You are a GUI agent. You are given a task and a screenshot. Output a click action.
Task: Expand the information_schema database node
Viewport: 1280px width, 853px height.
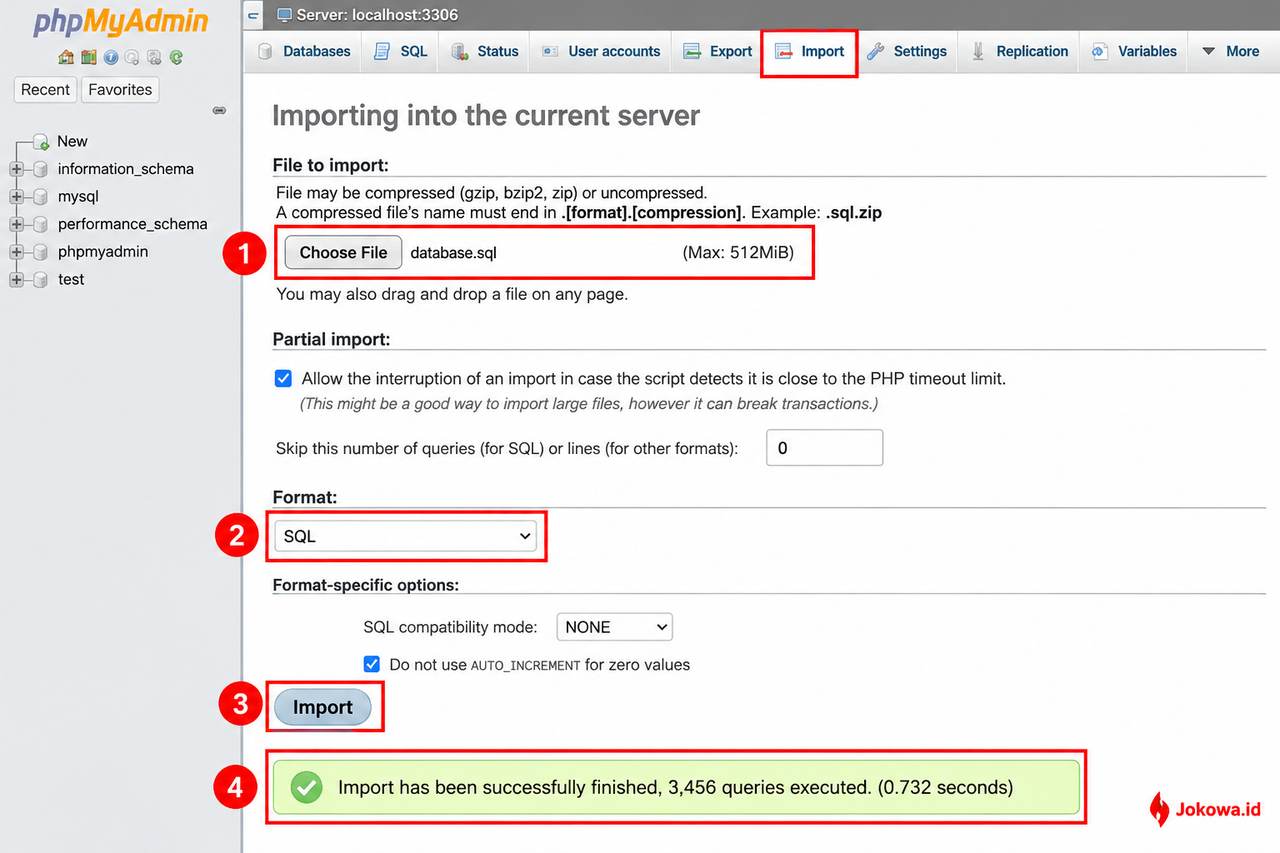[x=16, y=169]
